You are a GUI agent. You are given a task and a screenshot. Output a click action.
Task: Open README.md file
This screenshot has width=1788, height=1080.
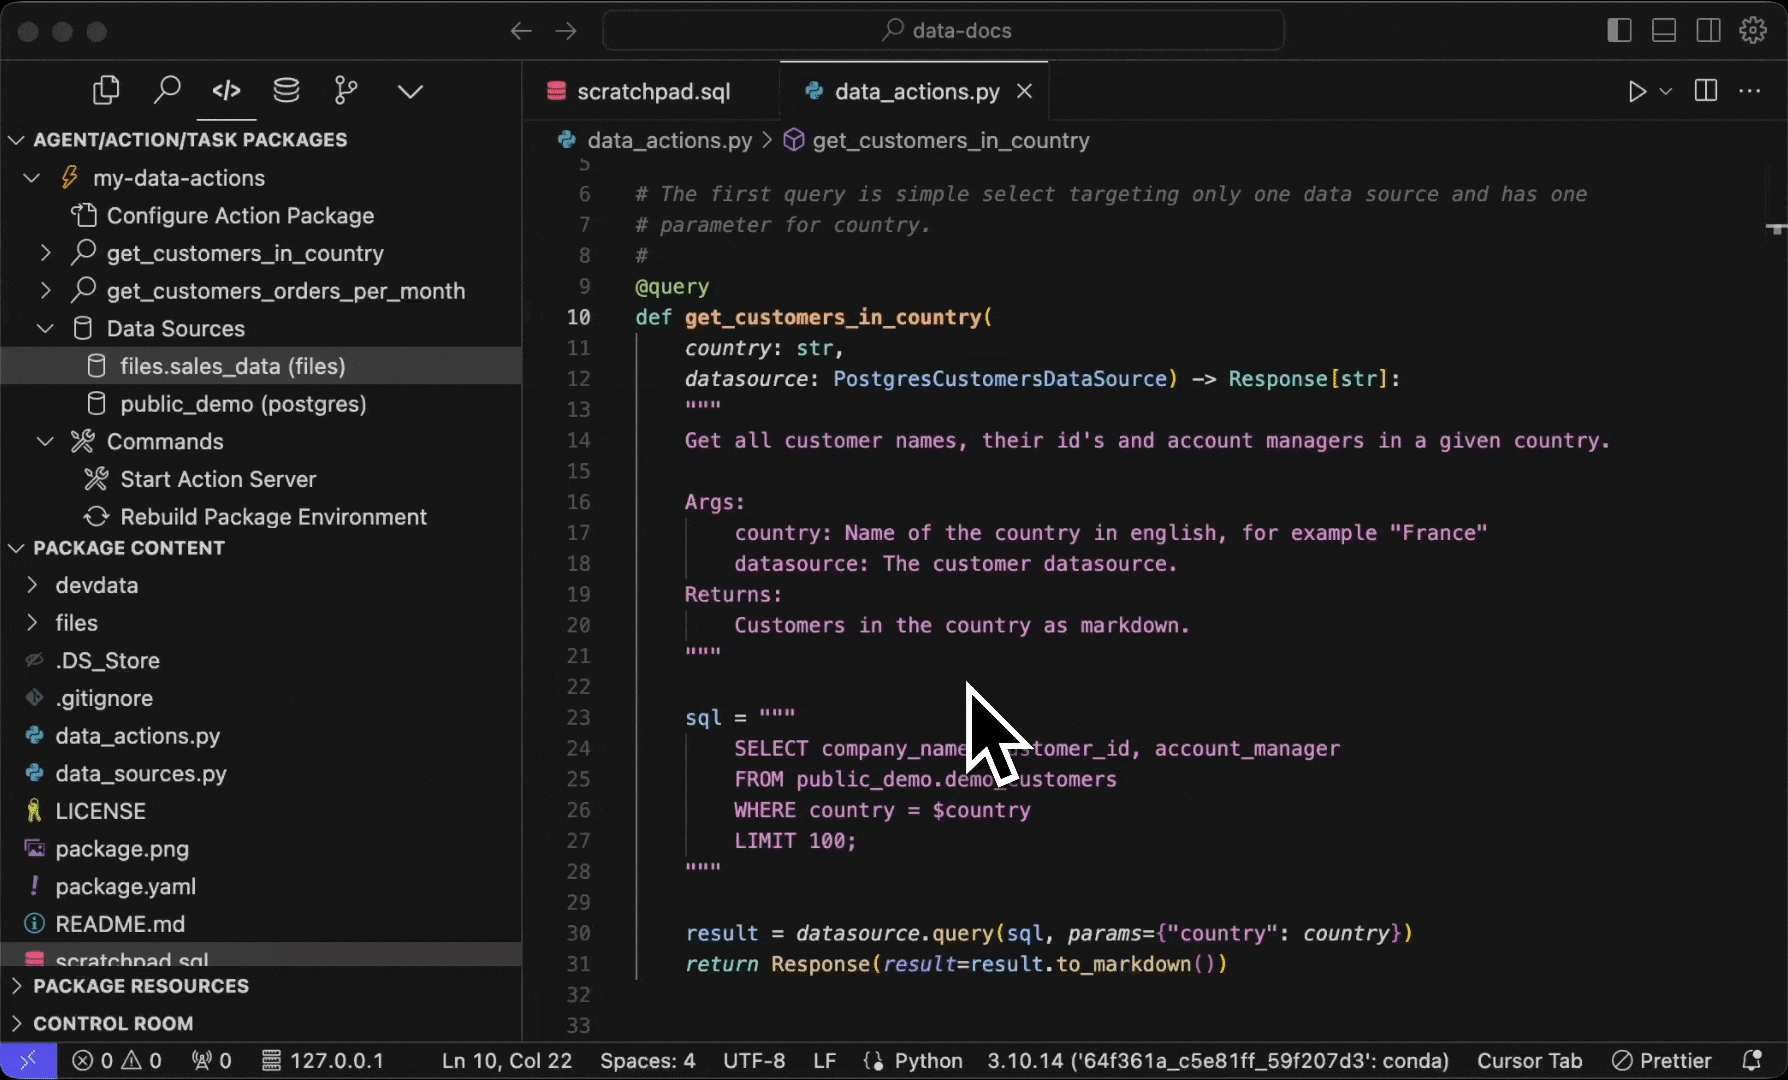point(120,924)
